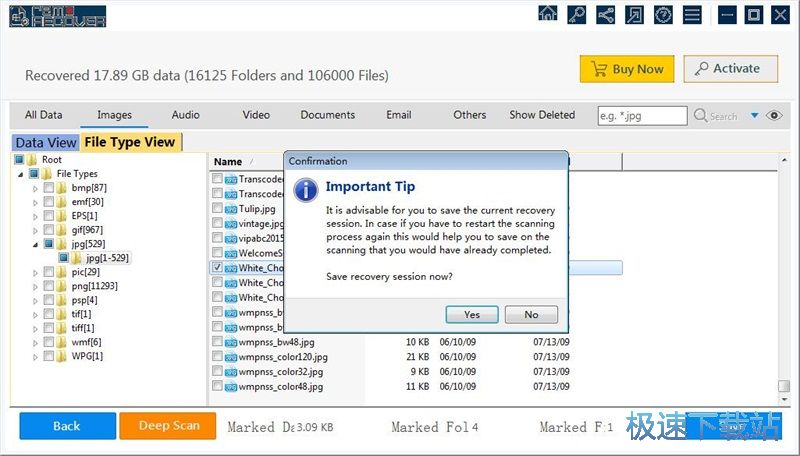The width and height of the screenshot is (800, 456).
Task: Select the File Type View tab
Action: click(130, 142)
